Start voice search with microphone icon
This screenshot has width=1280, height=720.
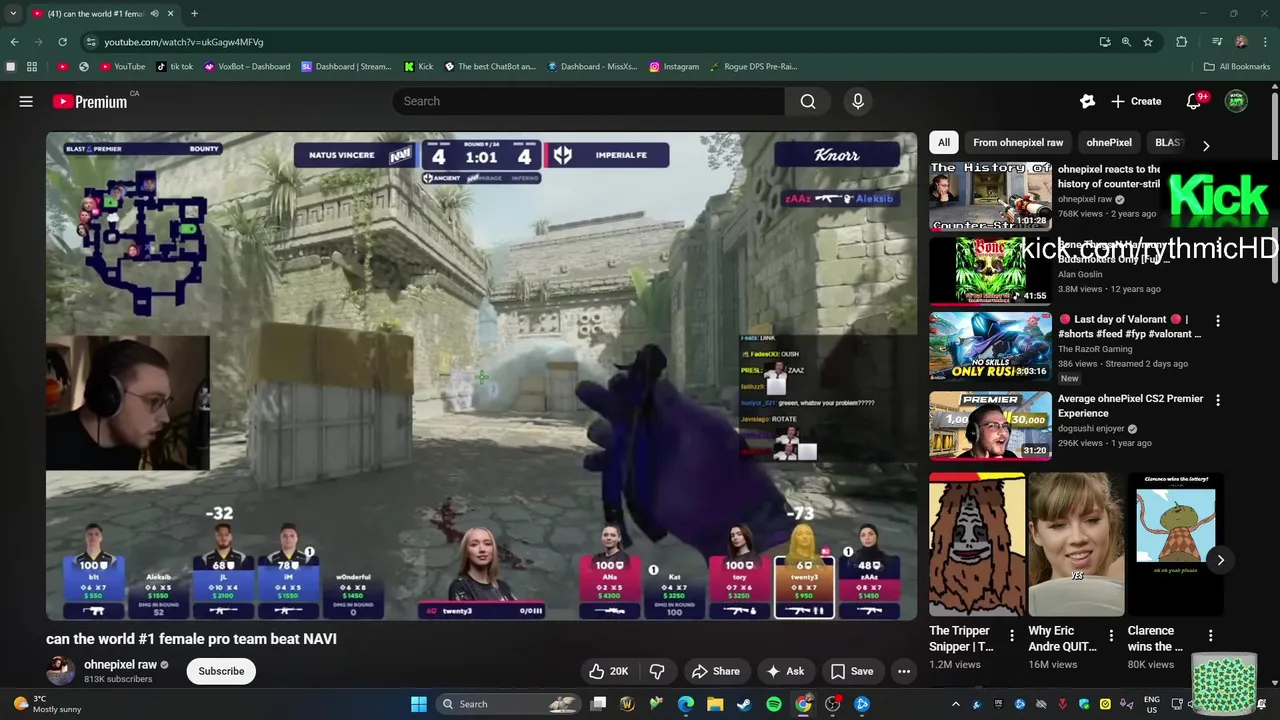click(x=857, y=101)
